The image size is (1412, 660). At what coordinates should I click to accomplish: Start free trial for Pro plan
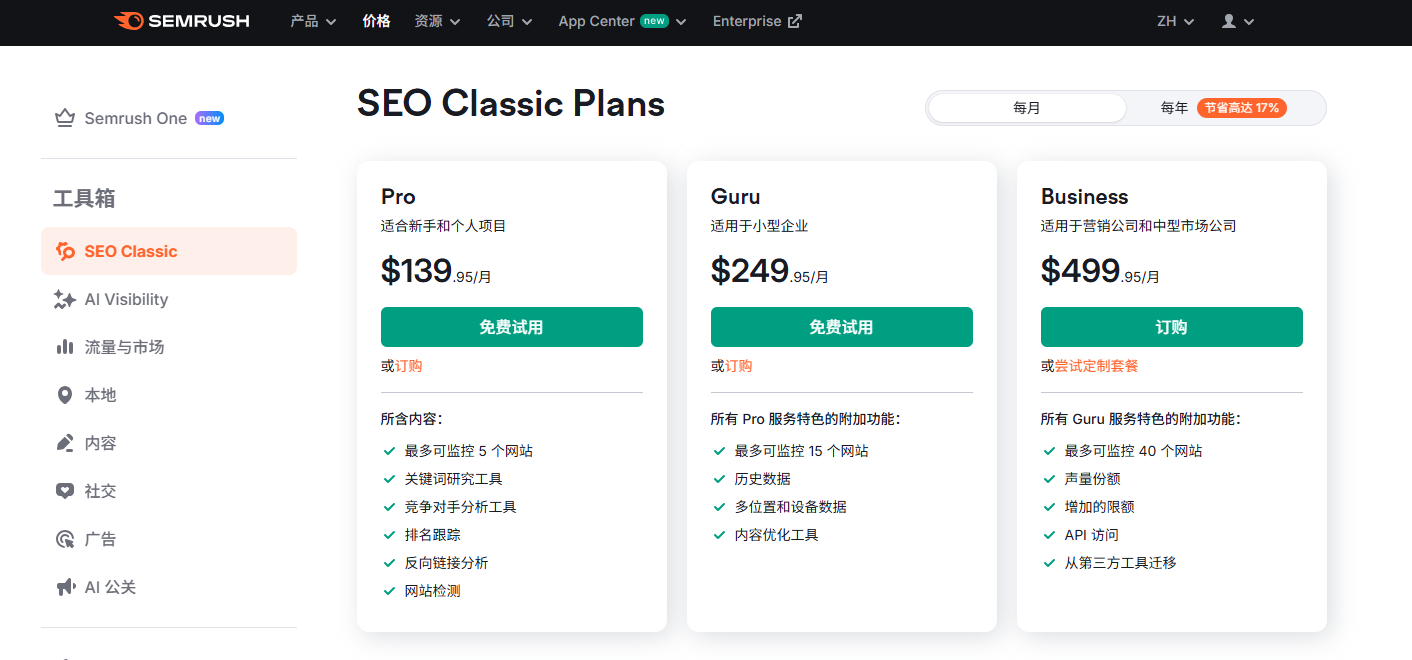click(511, 327)
